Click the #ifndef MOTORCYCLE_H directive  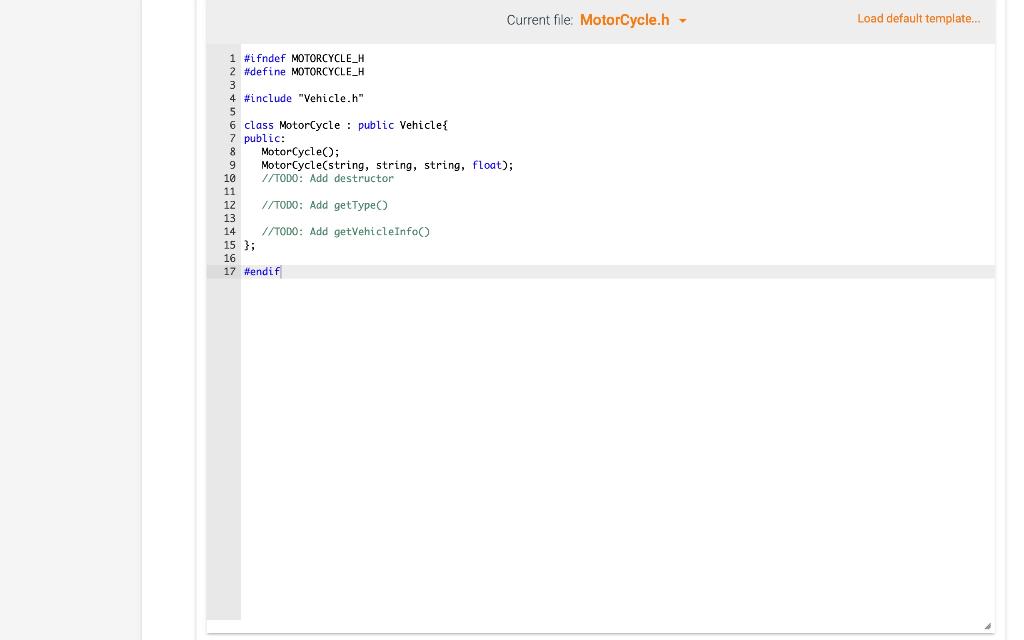304,58
